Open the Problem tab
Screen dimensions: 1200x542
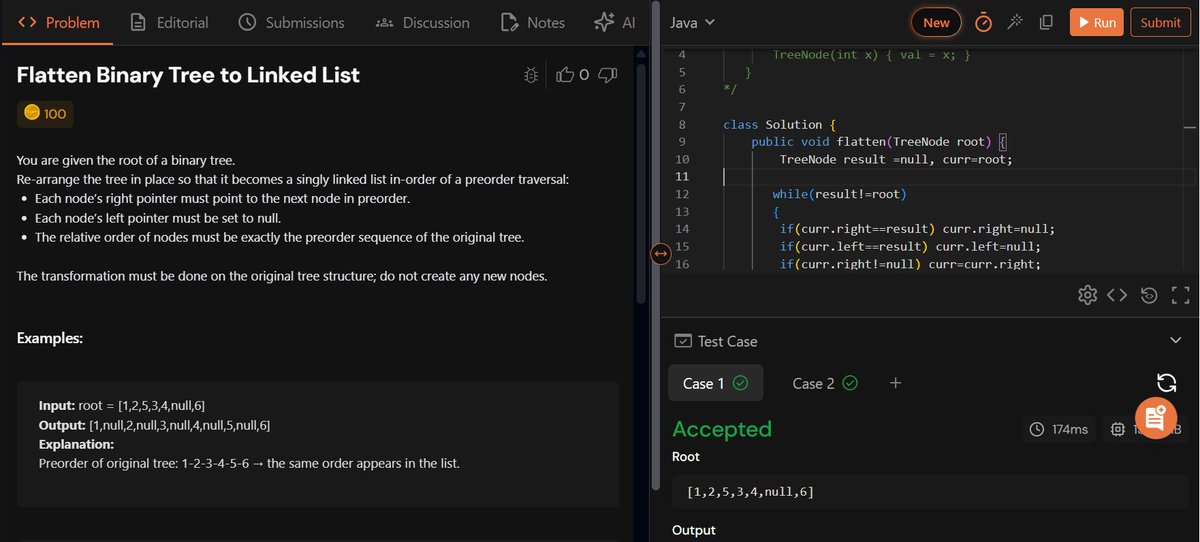click(59, 22)
